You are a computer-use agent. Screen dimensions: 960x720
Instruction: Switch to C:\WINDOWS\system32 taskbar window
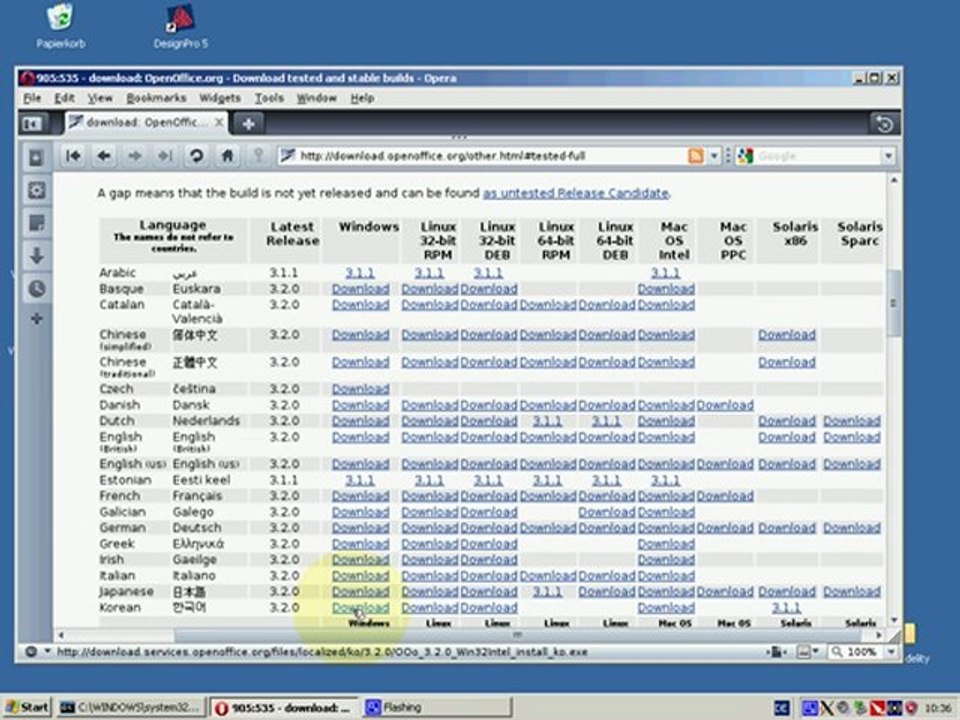[x=130, y=708]
